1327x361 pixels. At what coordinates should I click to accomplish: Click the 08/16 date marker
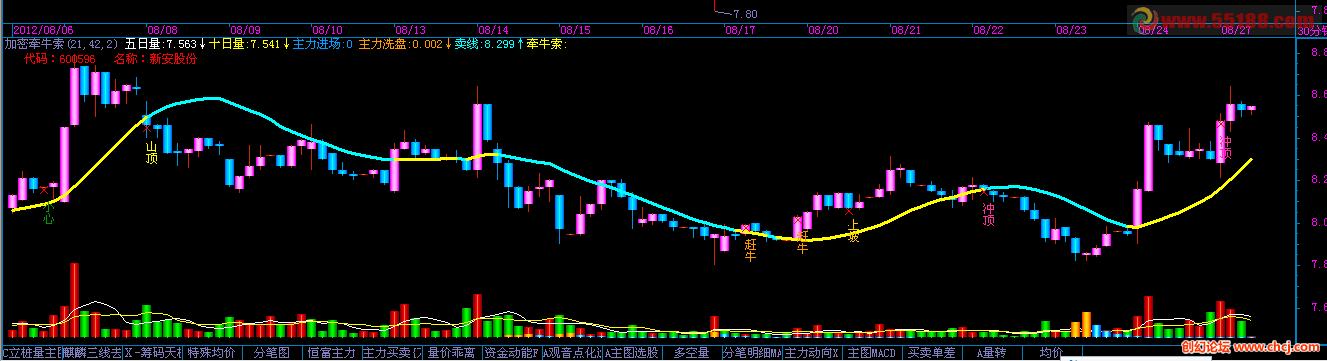[658, 31]
